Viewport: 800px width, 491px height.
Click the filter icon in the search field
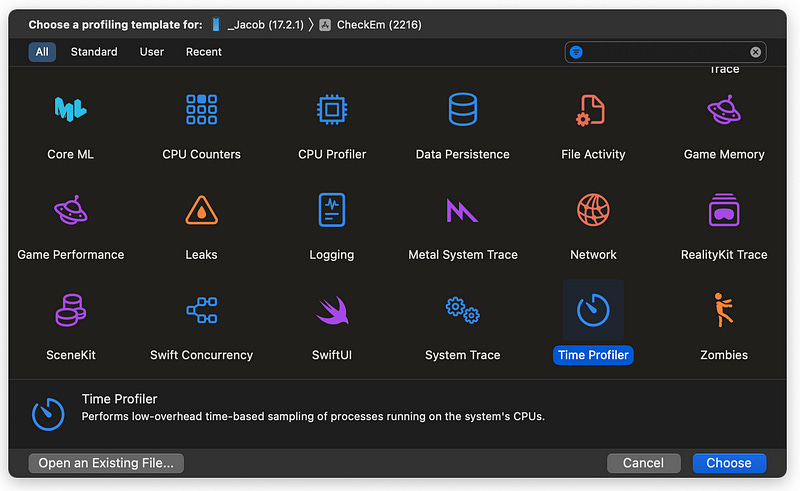(576, 52)
